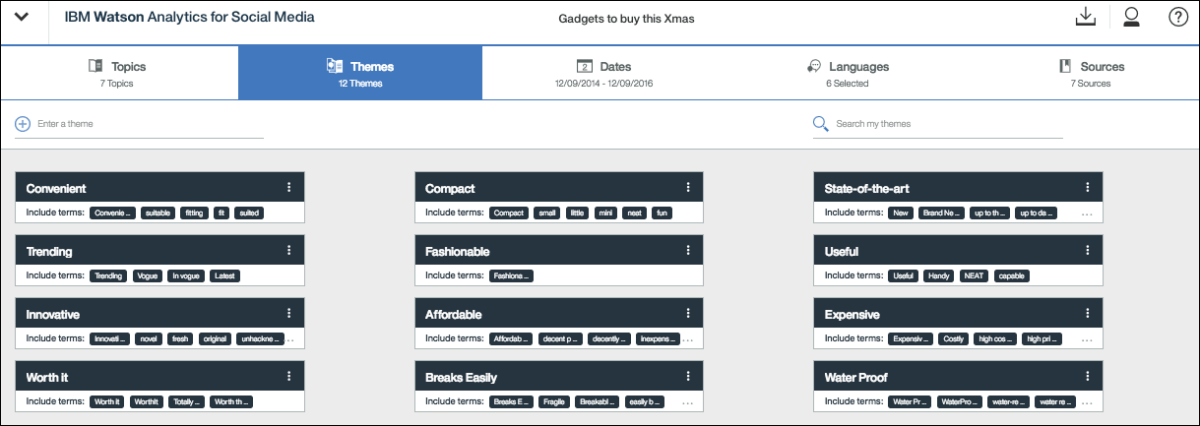Viewport: 1200px width, 426px height.
Task: Click the download icon in header
Action: click(1085, 17)
